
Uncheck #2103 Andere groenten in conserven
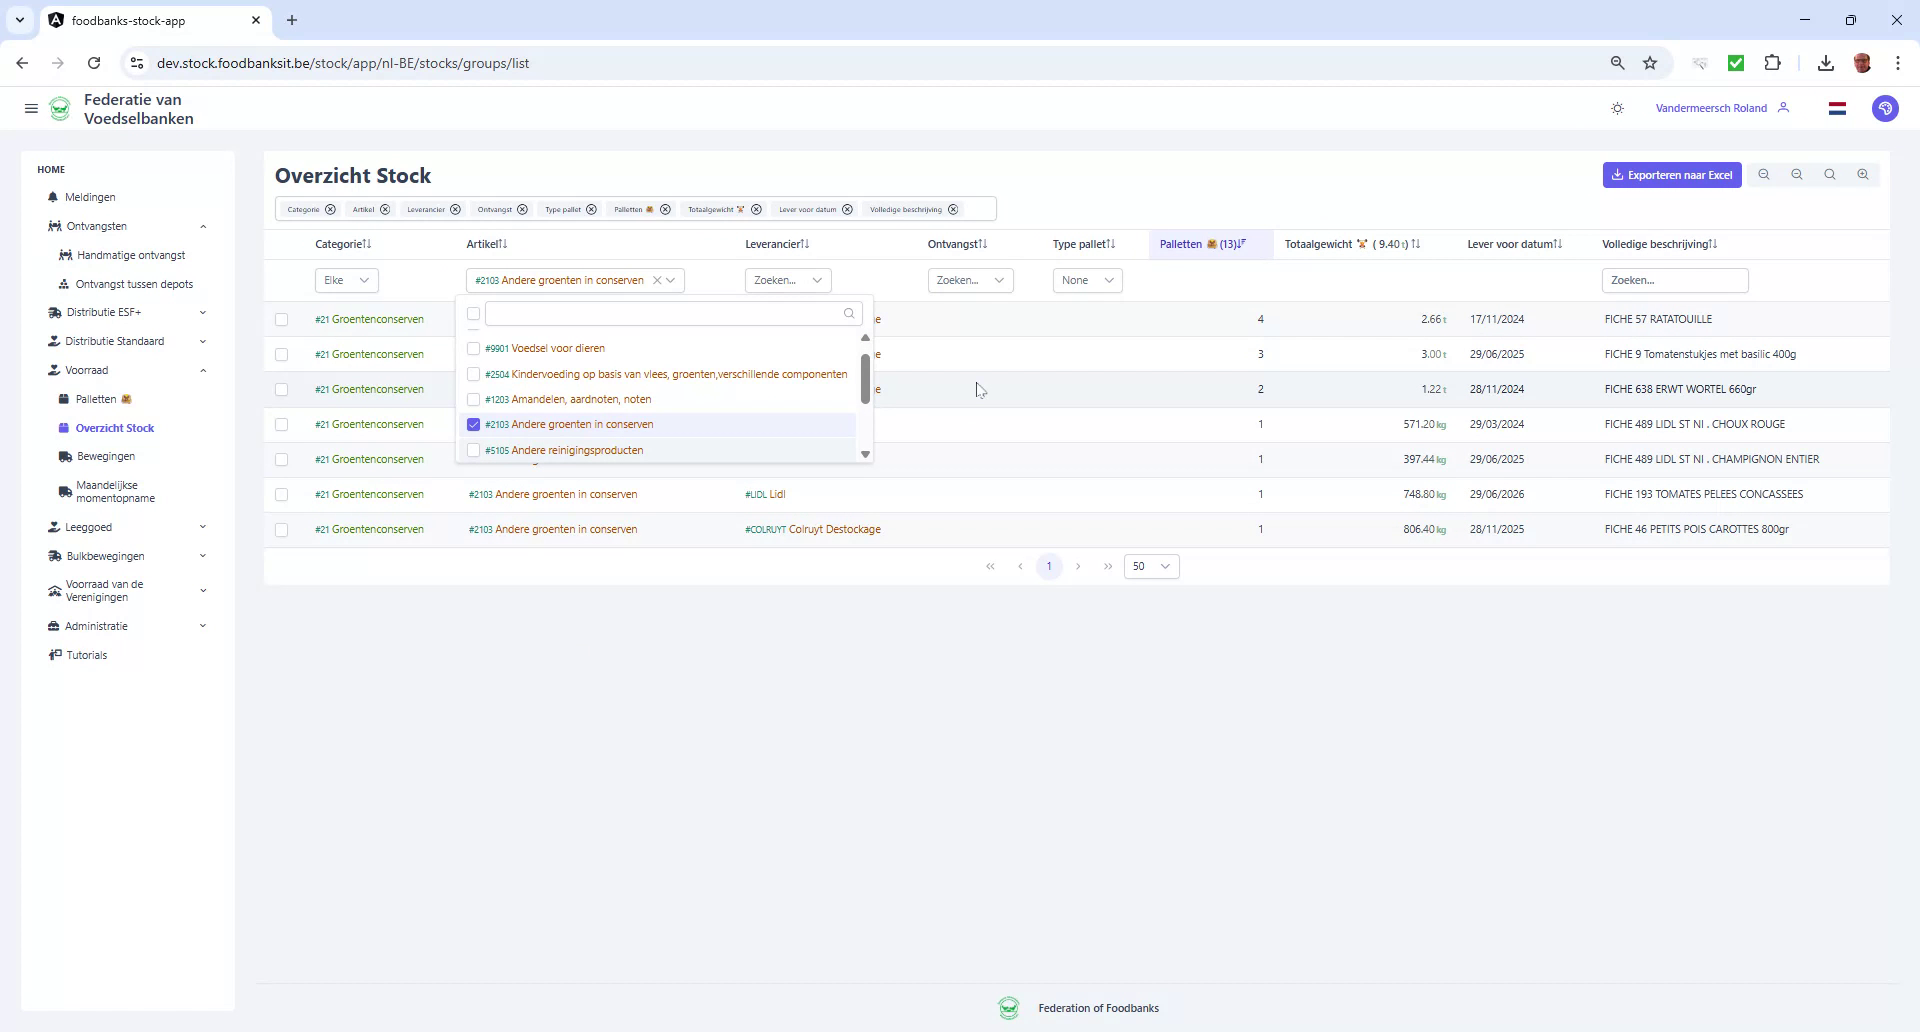coord(473,424)
